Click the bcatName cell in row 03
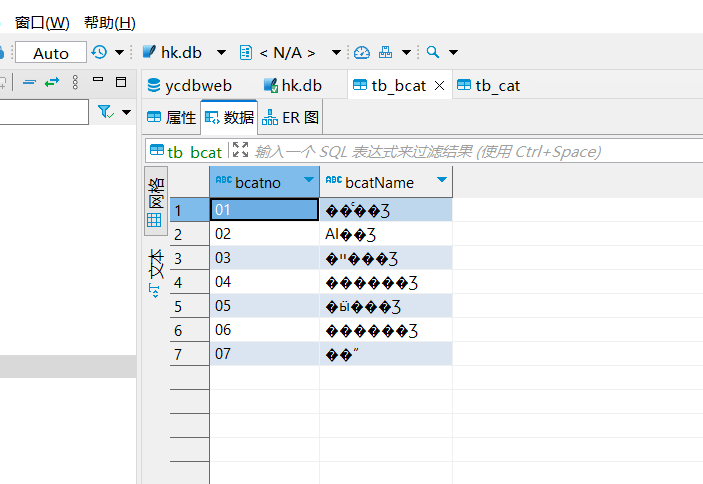The image size is (703, 484). click(x=386, y=258)
